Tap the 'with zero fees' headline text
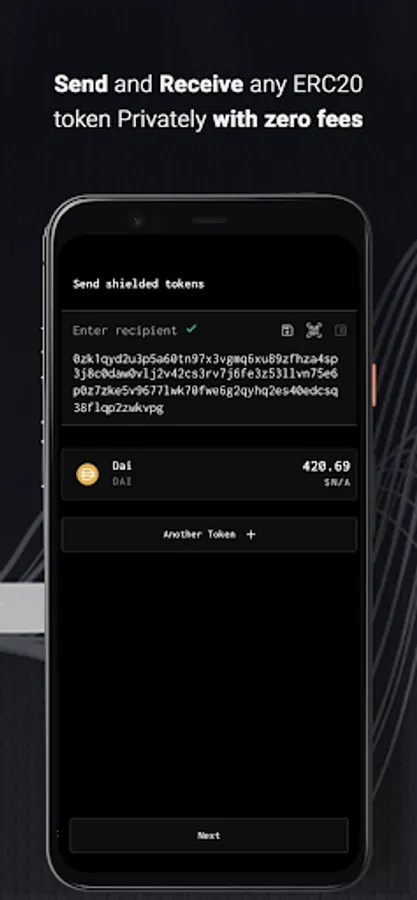417x900 pixels. click(287, 119)
